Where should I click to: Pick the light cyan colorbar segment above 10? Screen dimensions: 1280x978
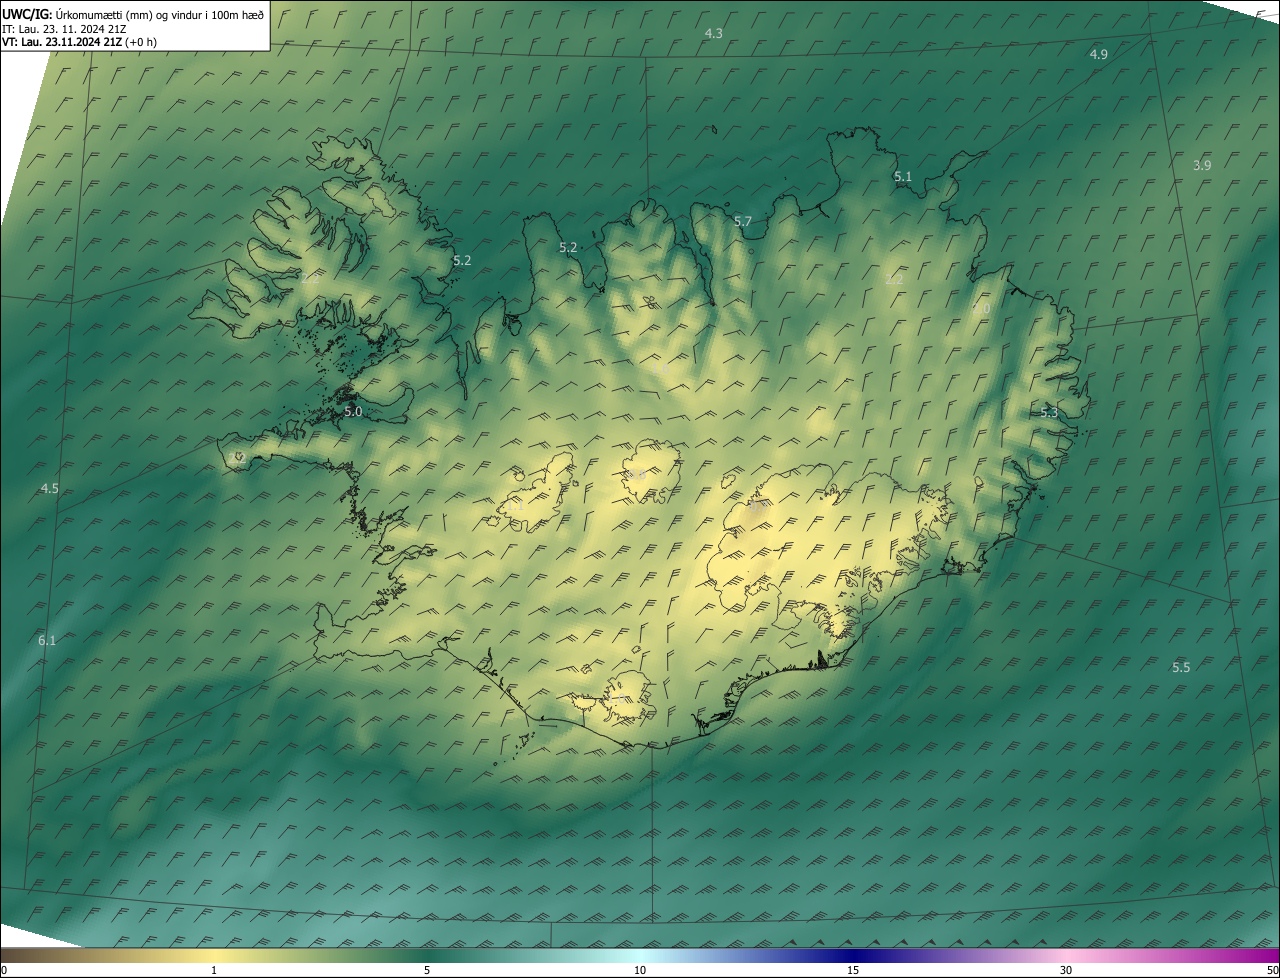click(x=640, y=955)
